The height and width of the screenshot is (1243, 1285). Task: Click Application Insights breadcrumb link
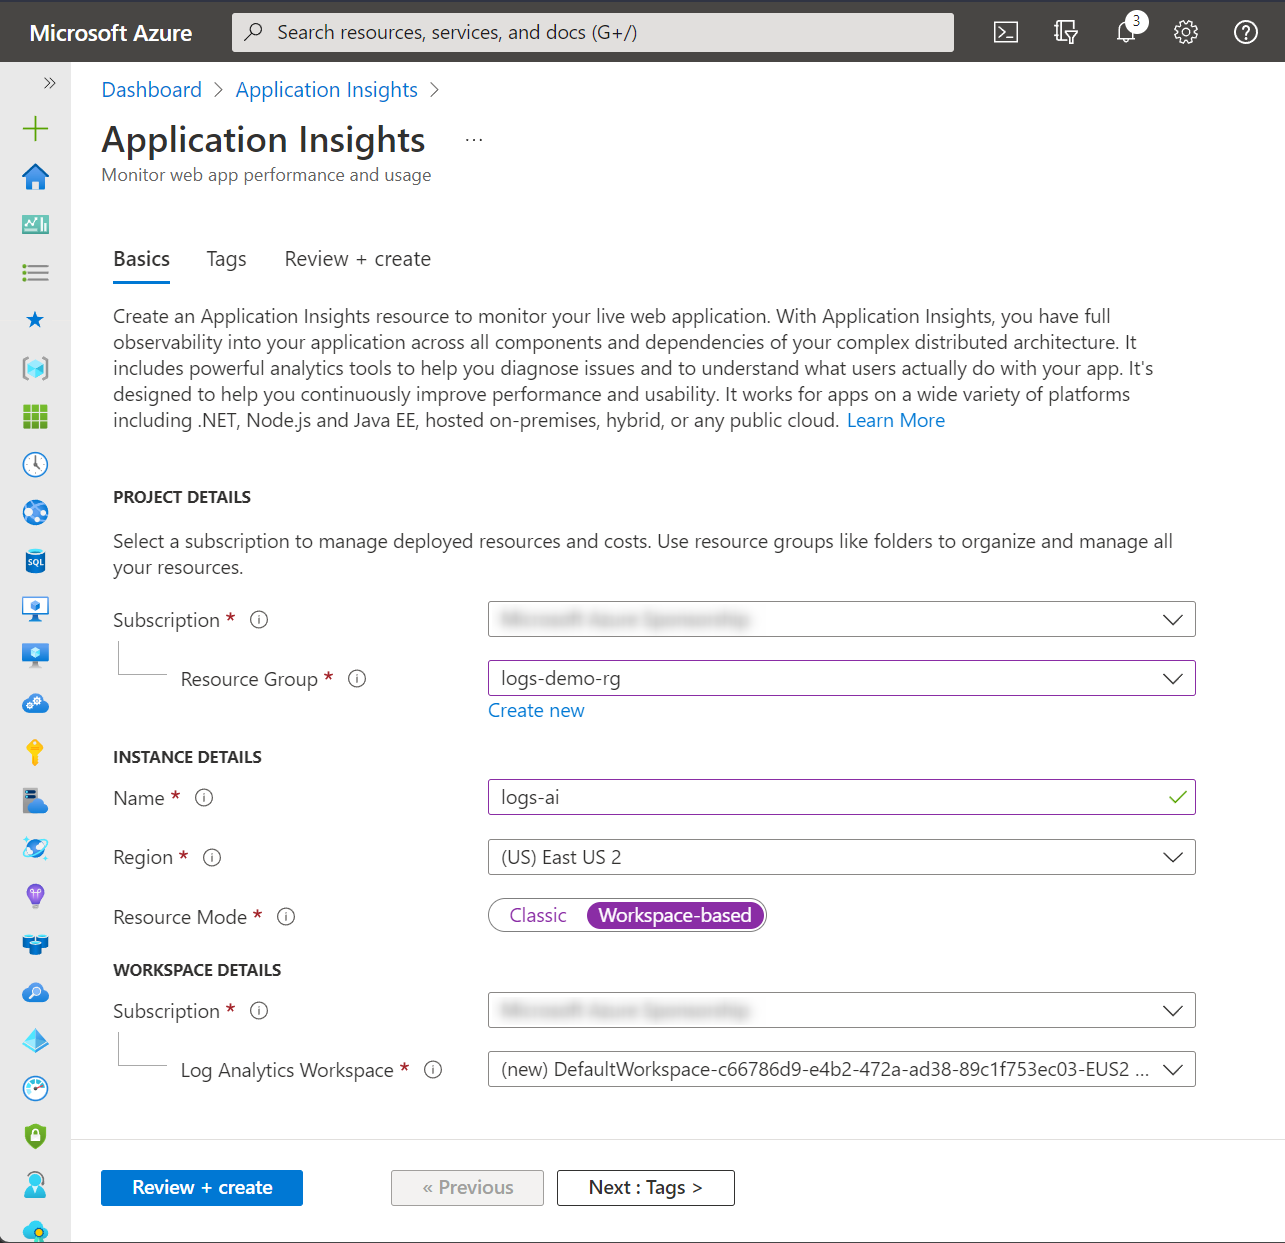click(327, 90)
